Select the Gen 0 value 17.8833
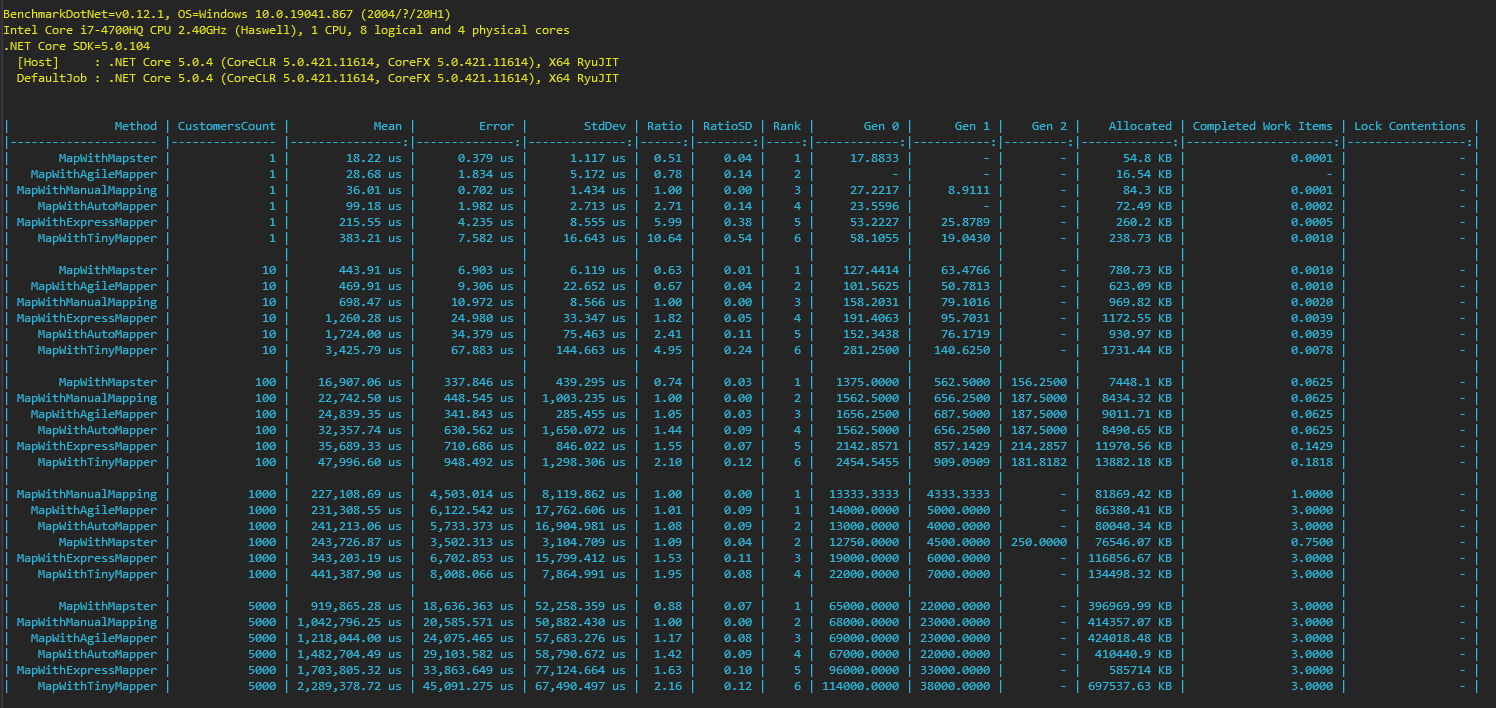 (x=874, y=158)
